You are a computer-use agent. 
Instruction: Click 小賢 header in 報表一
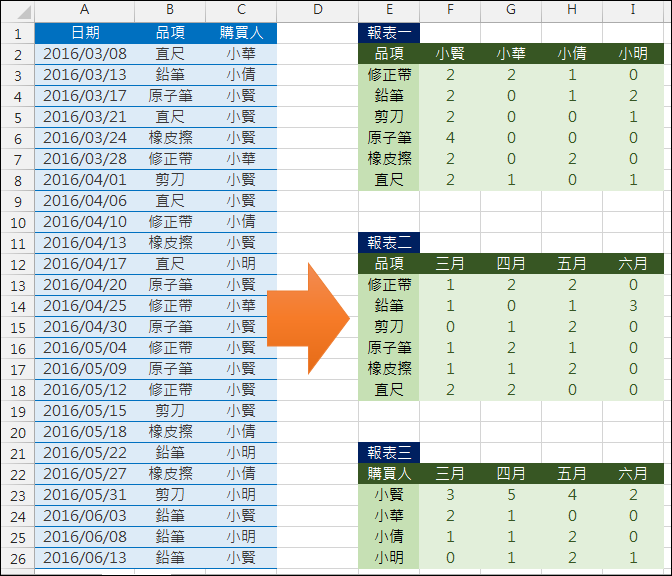coord(450,54)
